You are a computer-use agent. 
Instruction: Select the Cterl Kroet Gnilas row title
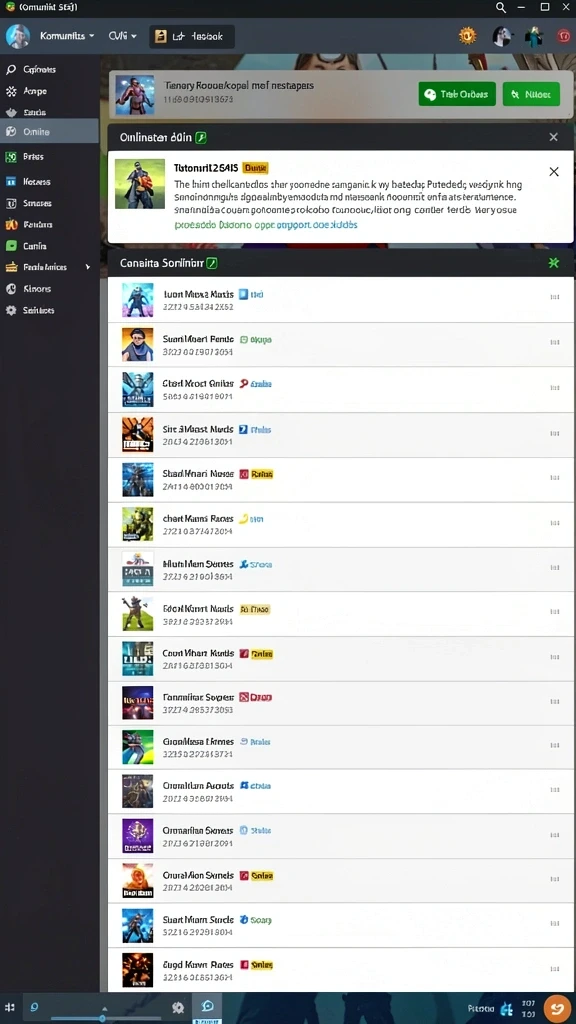[x=198, y=384]
